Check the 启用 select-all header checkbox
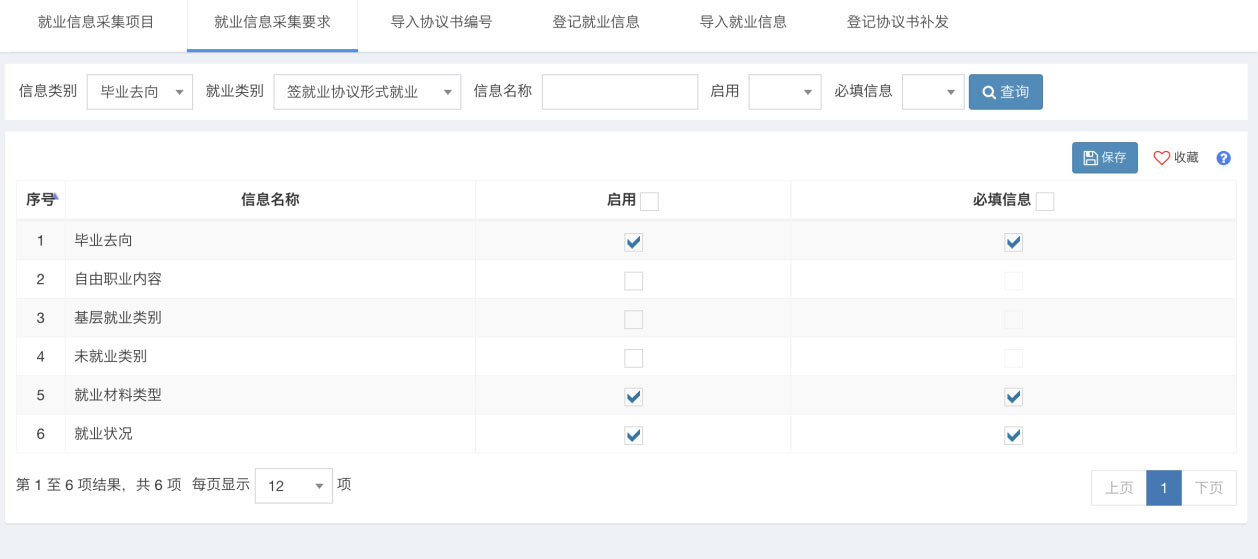This screenshot has width=1258, height=559. coord(649,202)
